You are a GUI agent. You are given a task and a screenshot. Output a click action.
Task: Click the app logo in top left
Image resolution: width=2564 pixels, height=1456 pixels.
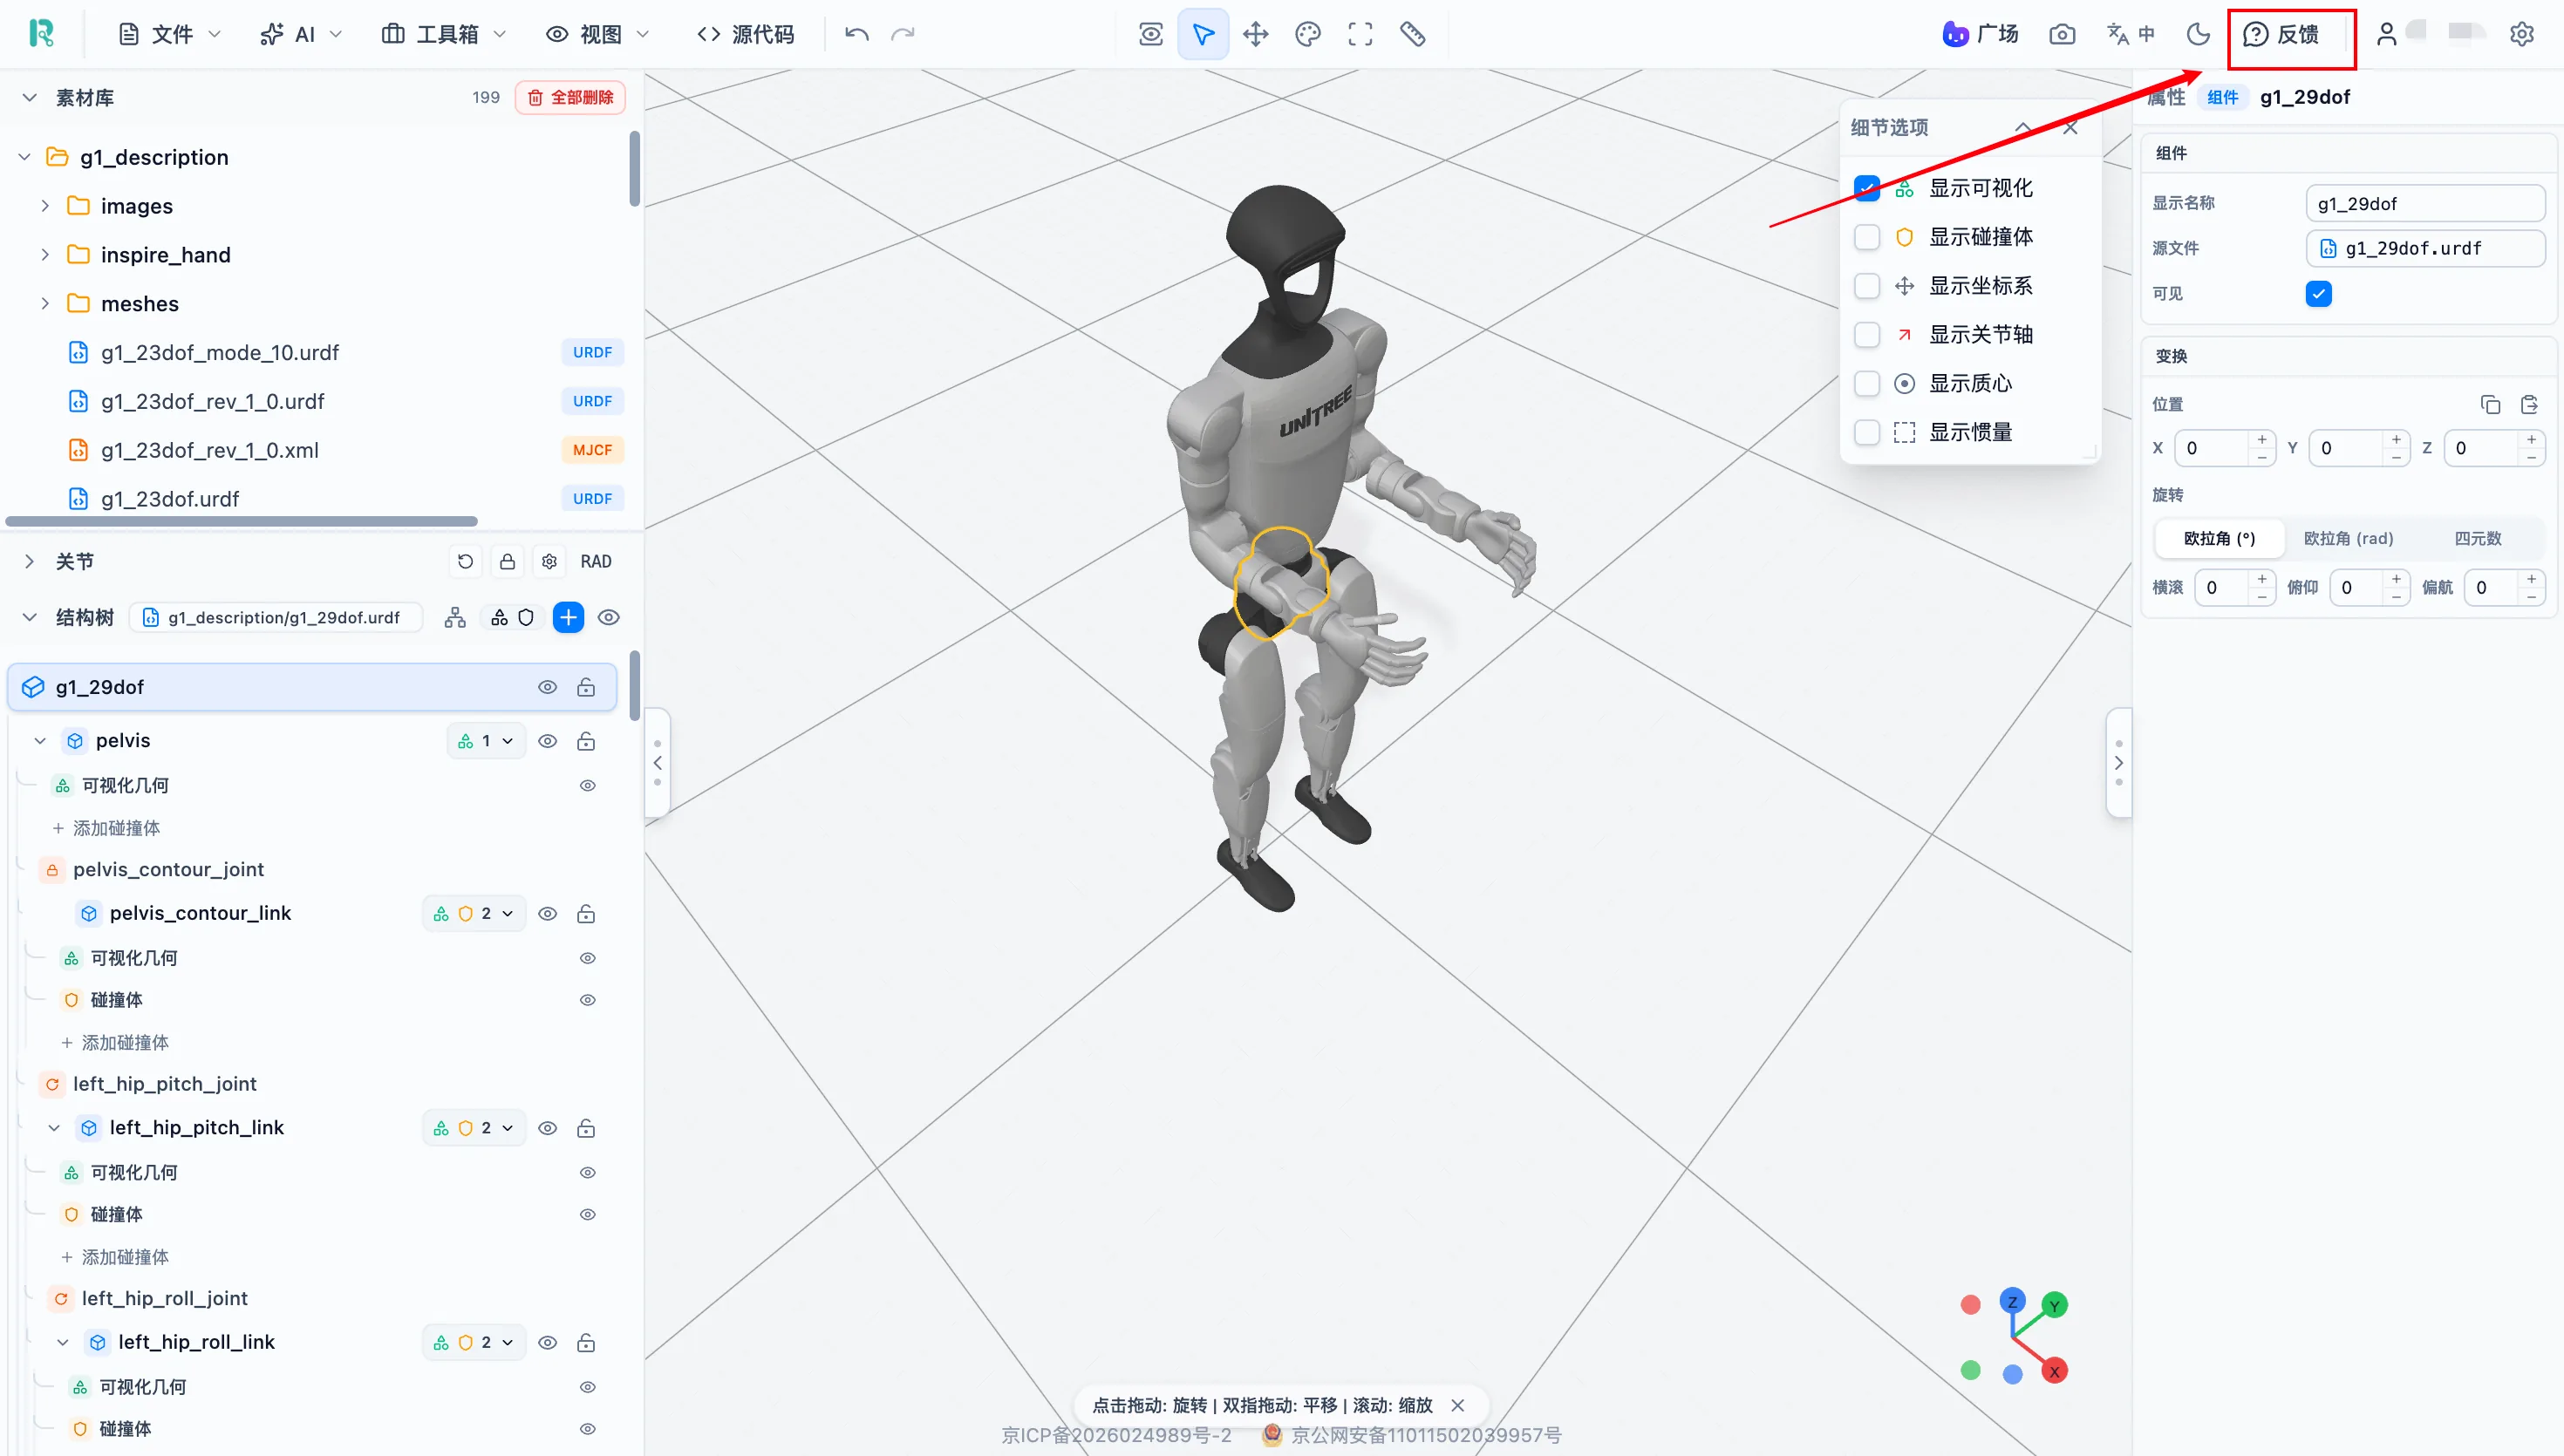pyautogui.click(x=41, y=34)
